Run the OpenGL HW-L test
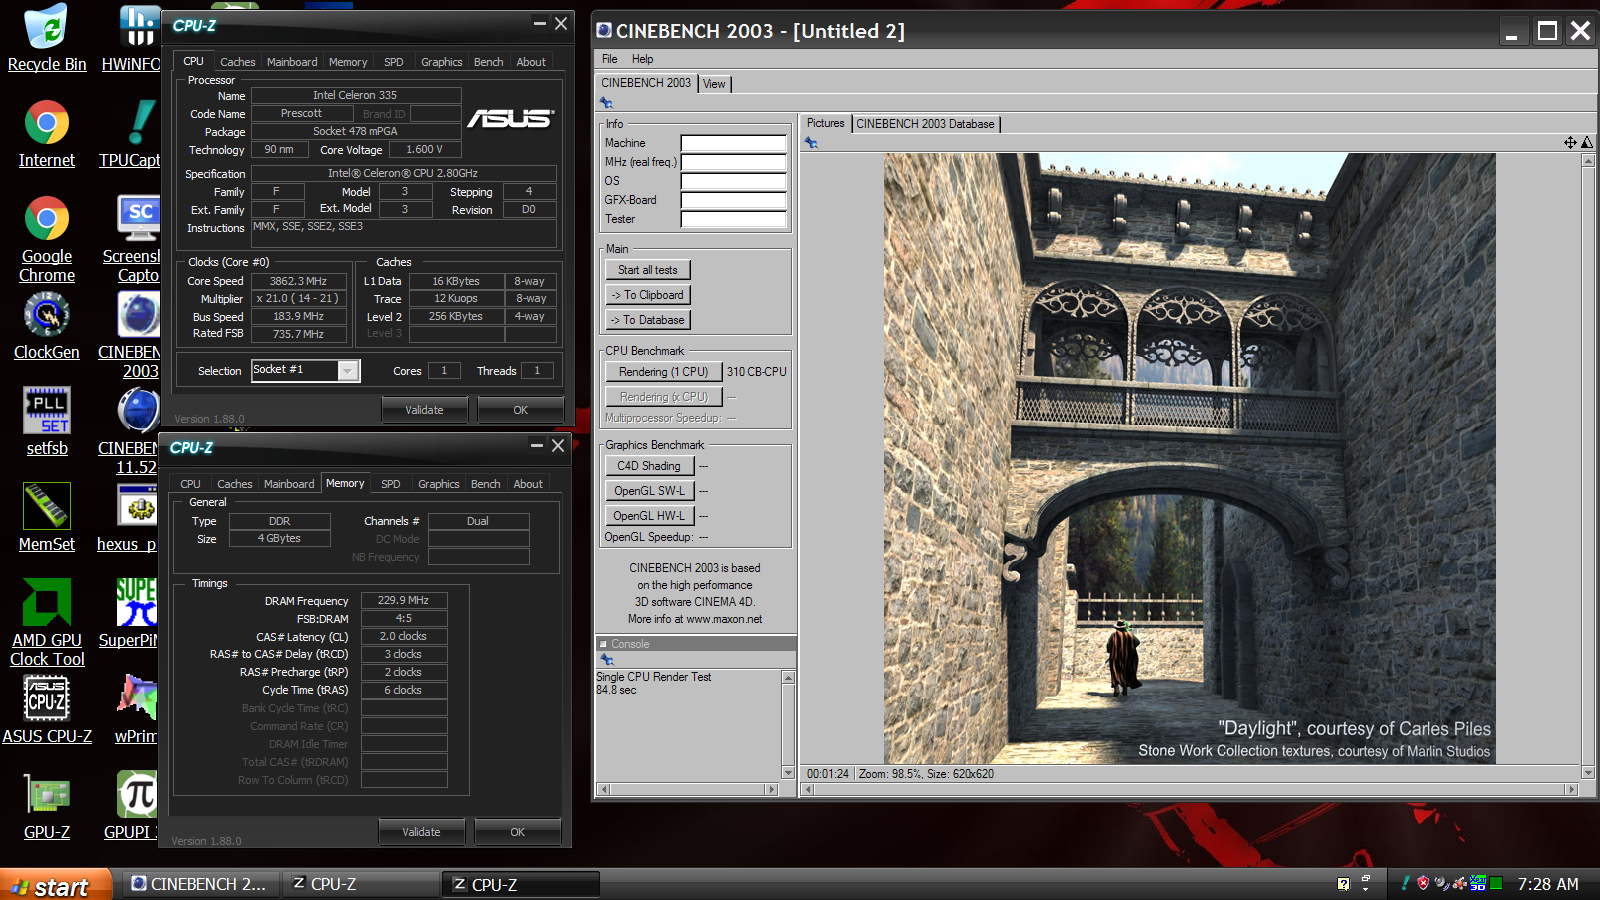The image size is (1600, 900). click(x=649, y=516)
